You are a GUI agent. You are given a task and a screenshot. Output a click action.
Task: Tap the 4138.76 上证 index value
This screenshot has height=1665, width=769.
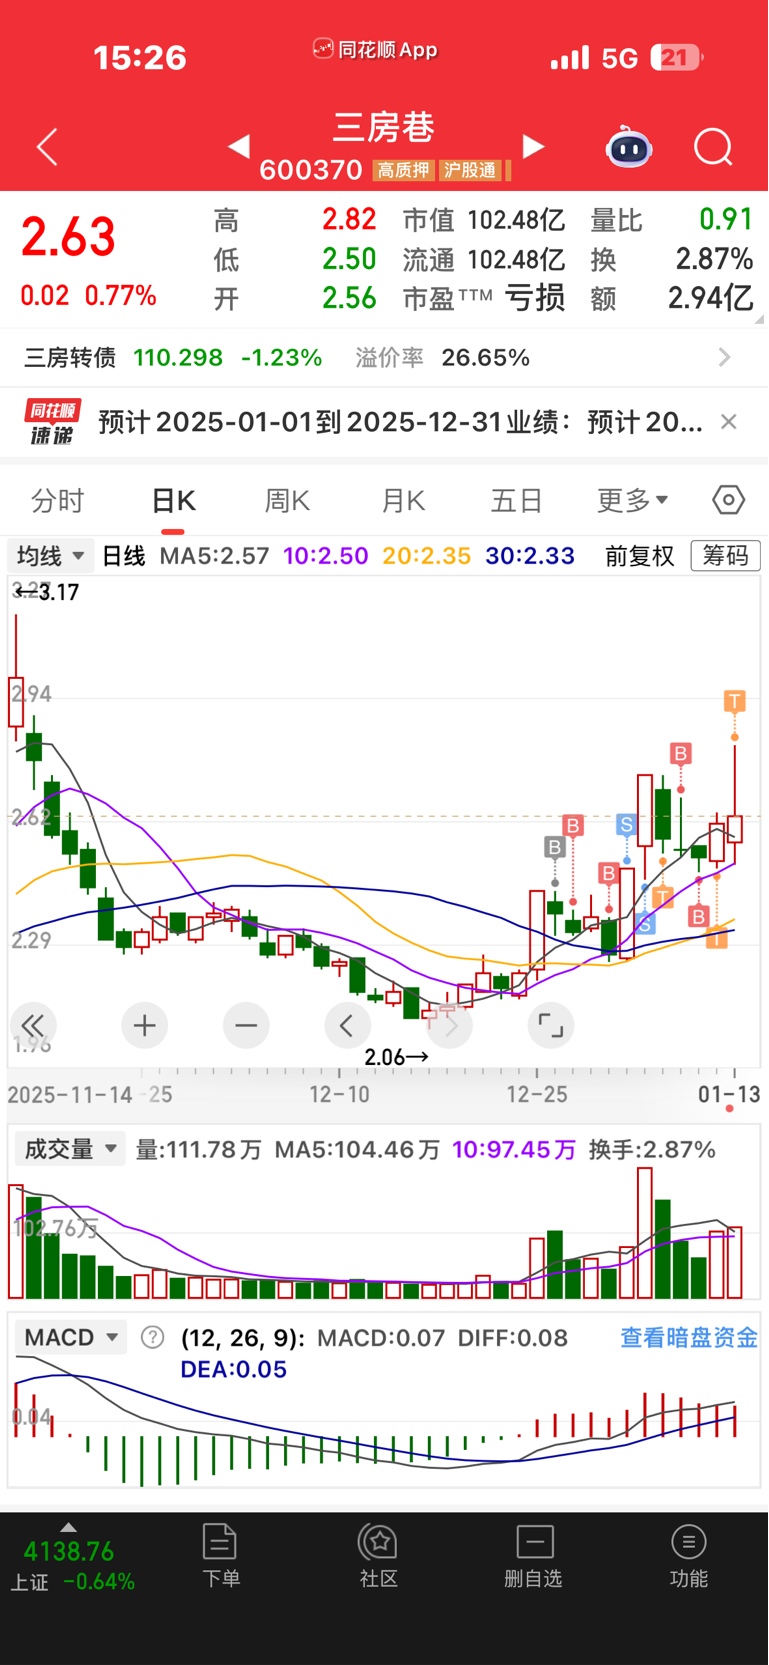[x=68, y=1551]
